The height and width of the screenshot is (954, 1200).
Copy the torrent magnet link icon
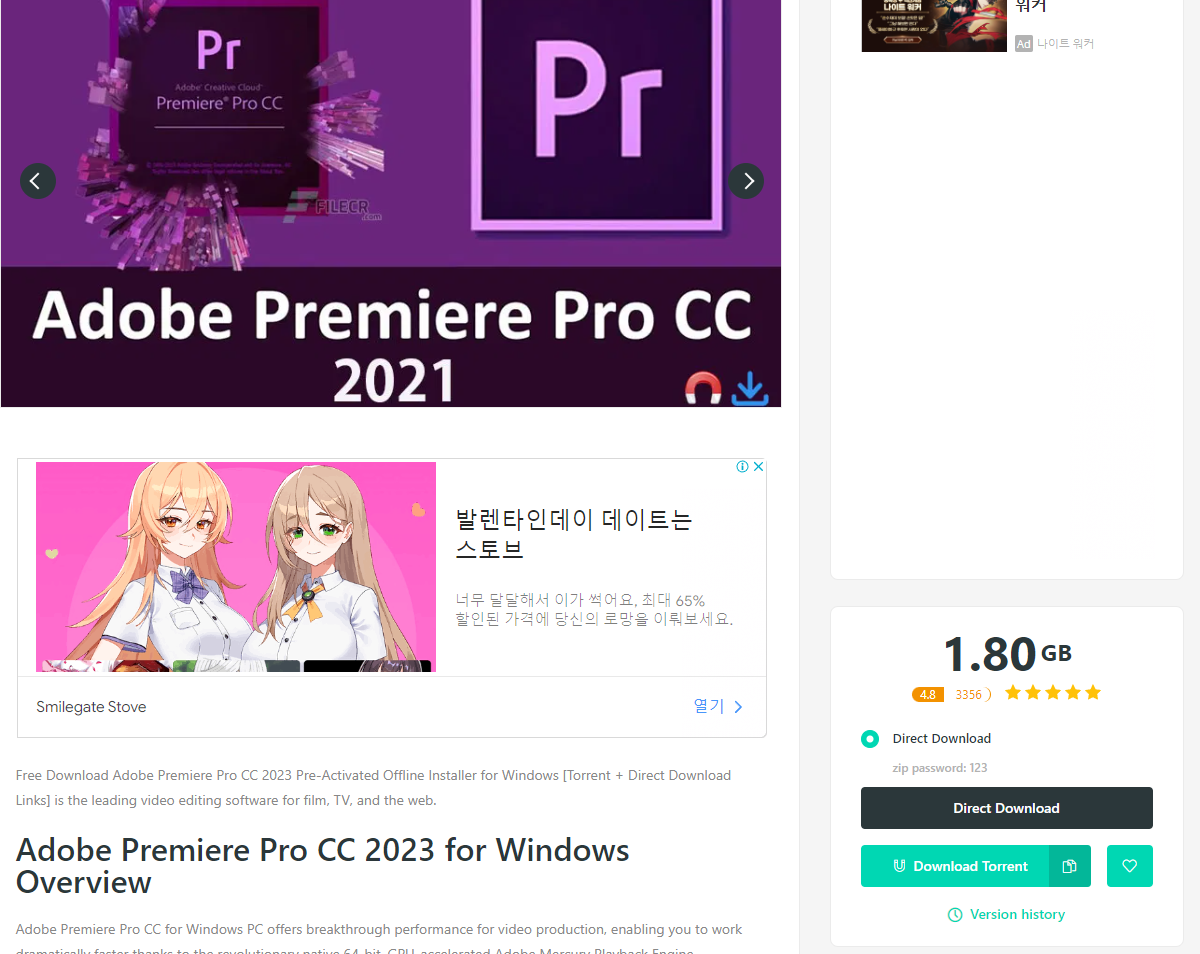(x=1070, y=866)
